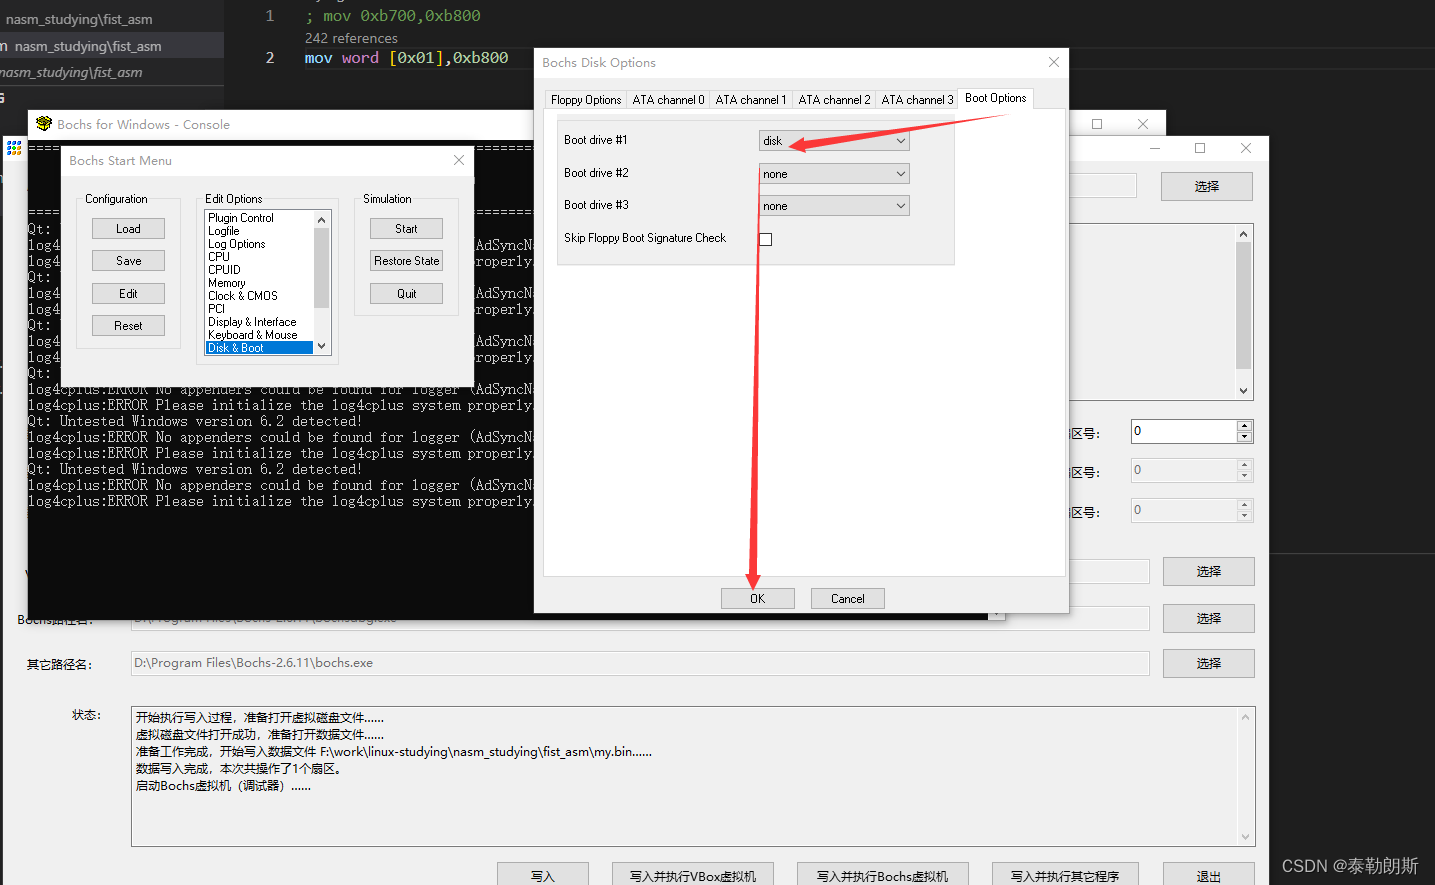Click scroll-up arrow of the upper-right list box
Viewport: 1435px width, 885px height.
click(1244, 234)
